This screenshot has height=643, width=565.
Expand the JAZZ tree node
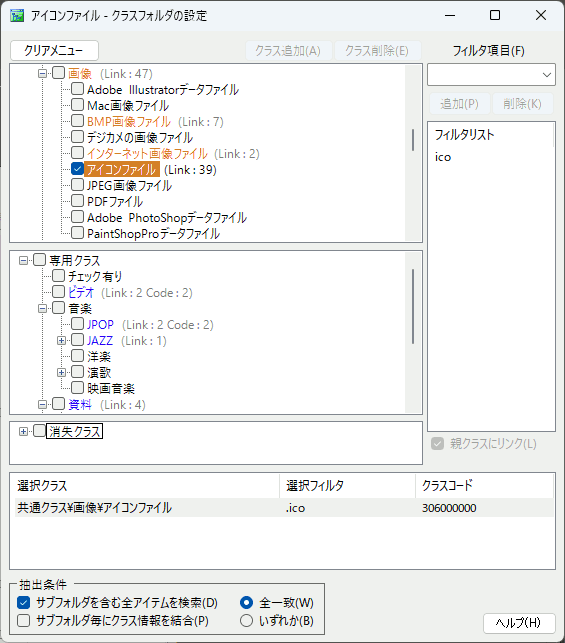[62, 340]
